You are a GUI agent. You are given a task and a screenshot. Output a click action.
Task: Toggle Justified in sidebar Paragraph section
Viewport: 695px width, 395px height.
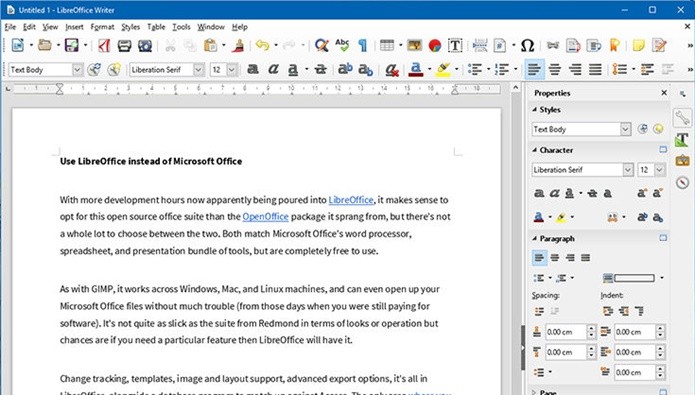(x=586, y=258)
